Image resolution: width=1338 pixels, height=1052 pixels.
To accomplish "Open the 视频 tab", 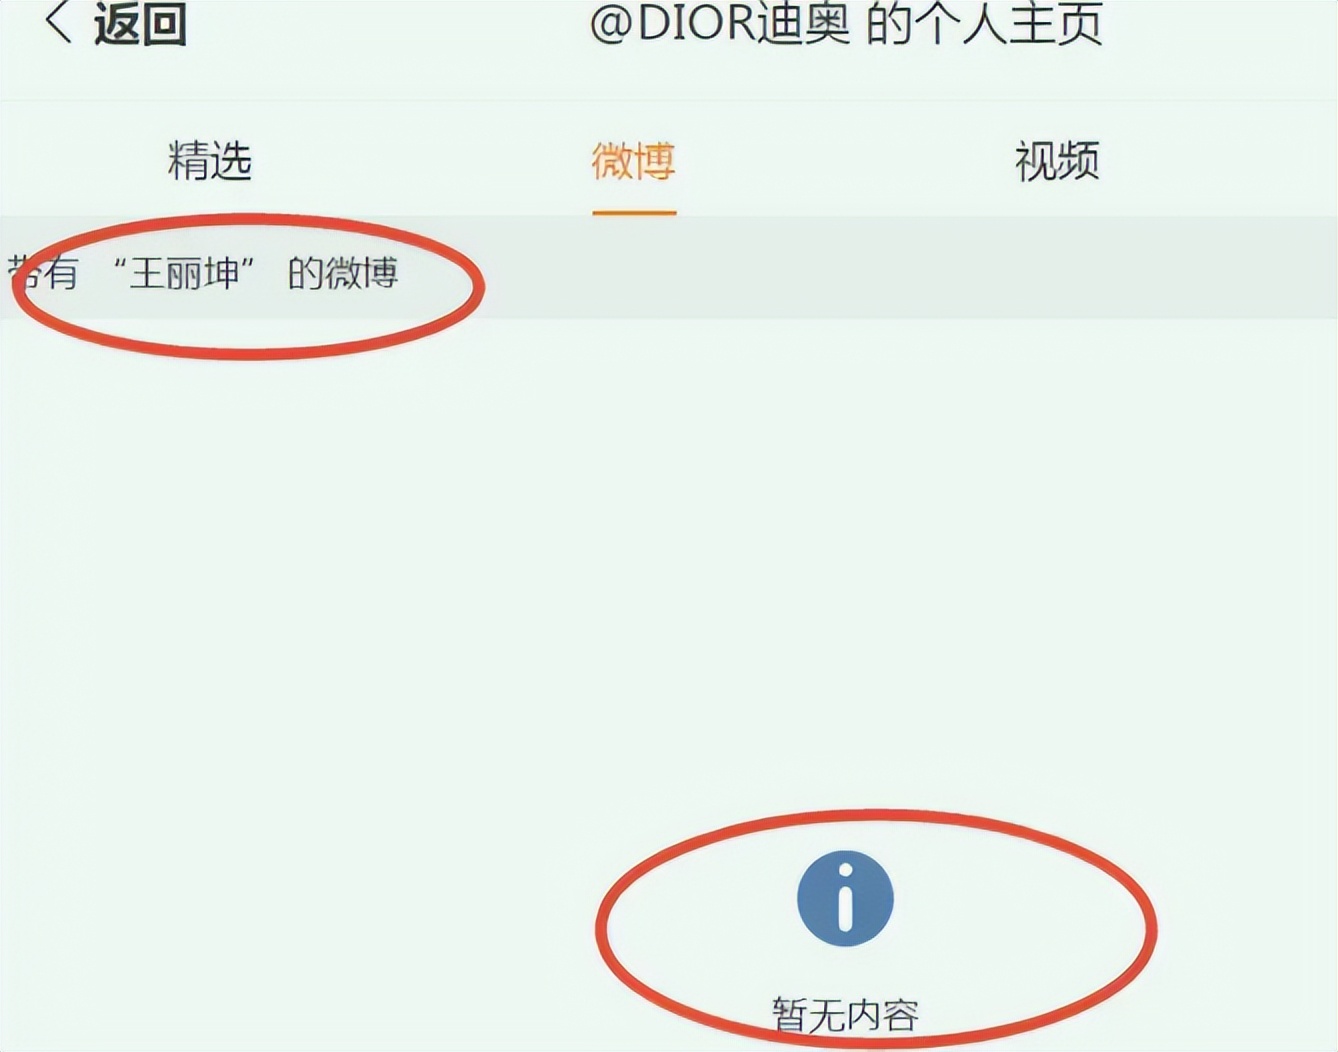I will [x=1057, y=161].
